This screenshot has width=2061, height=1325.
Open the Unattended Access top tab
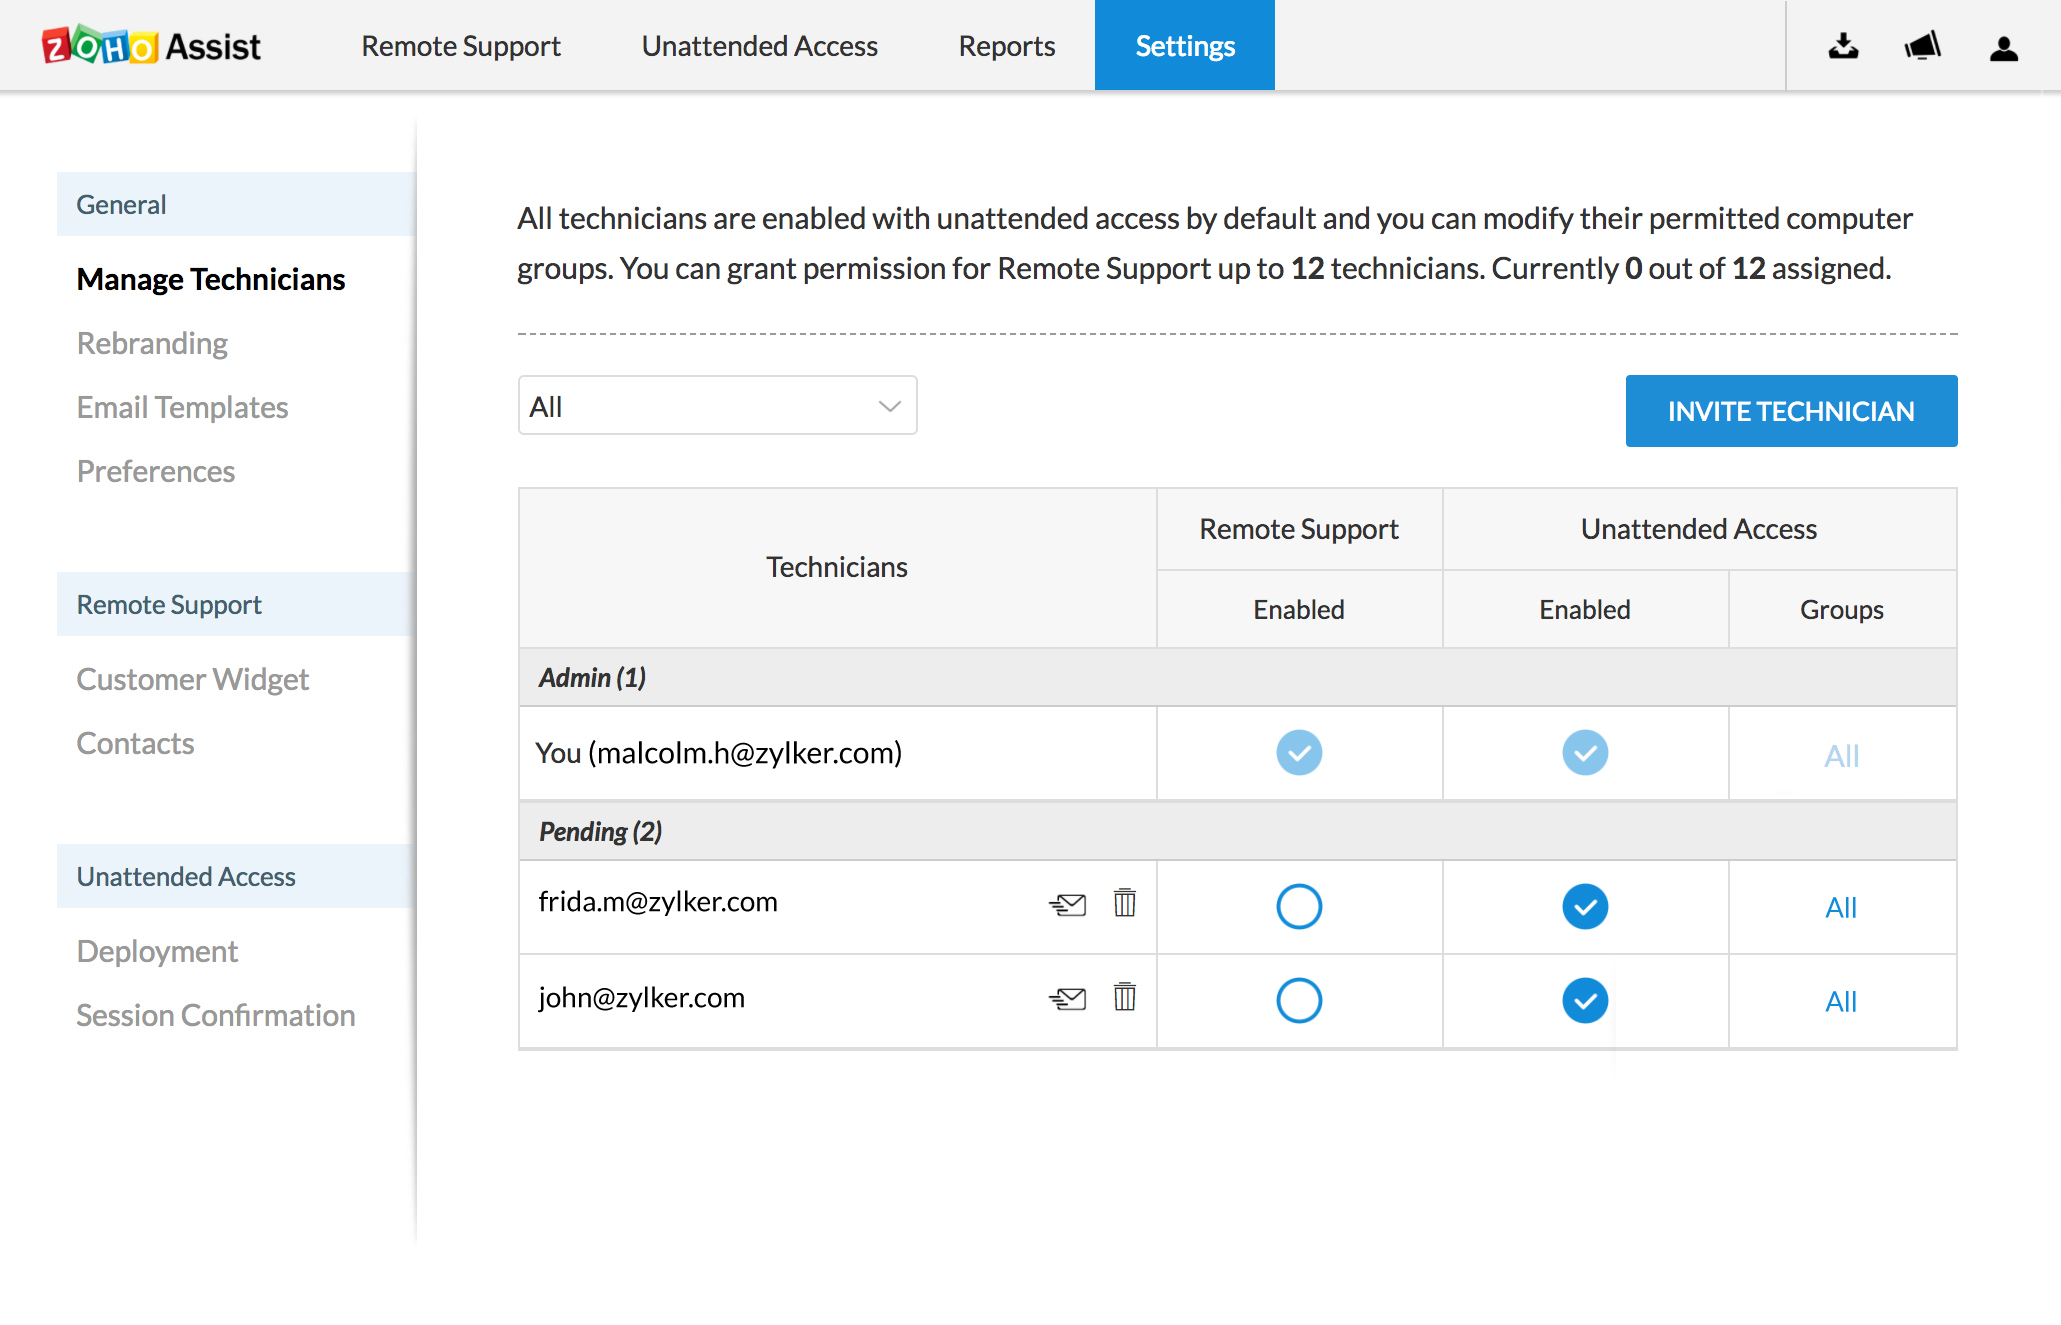pos(759,46)
